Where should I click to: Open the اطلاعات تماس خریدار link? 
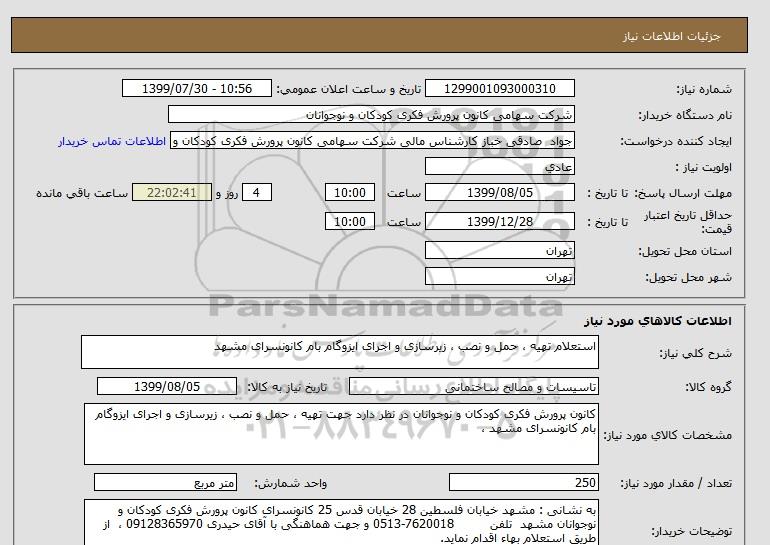tap(112, 141)
